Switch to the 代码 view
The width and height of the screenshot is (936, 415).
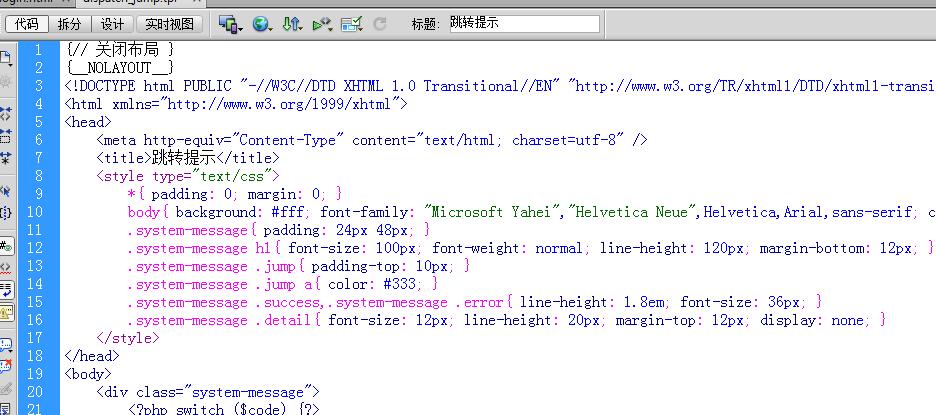coord(27,24)
